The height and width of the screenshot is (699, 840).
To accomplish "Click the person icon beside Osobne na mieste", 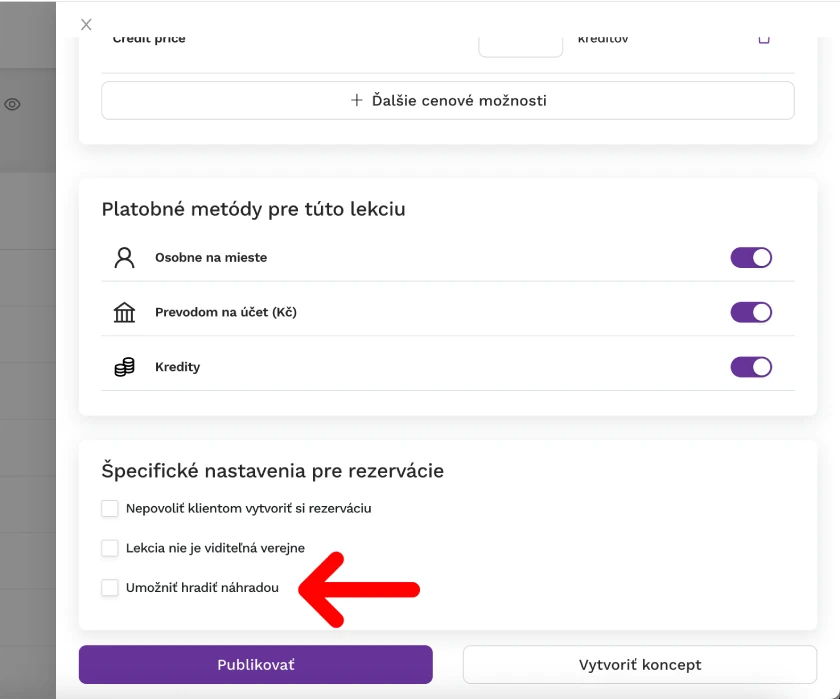I will click(124, 258).
